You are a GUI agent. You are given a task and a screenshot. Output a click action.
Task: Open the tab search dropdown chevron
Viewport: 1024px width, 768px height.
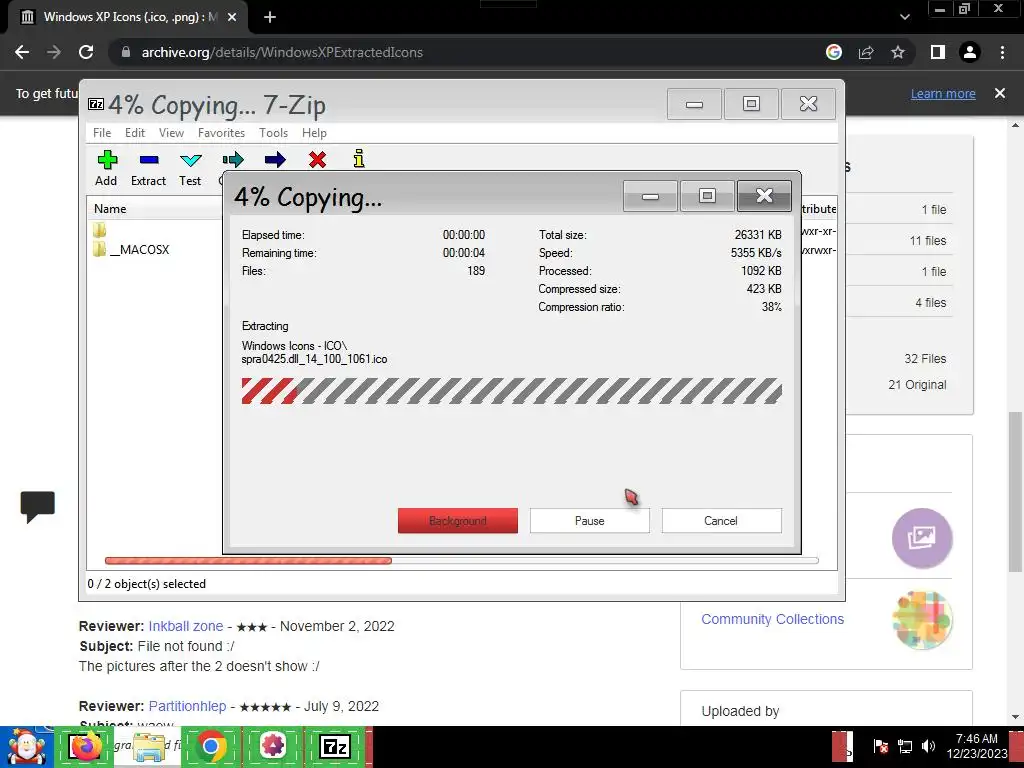[904, 17]
